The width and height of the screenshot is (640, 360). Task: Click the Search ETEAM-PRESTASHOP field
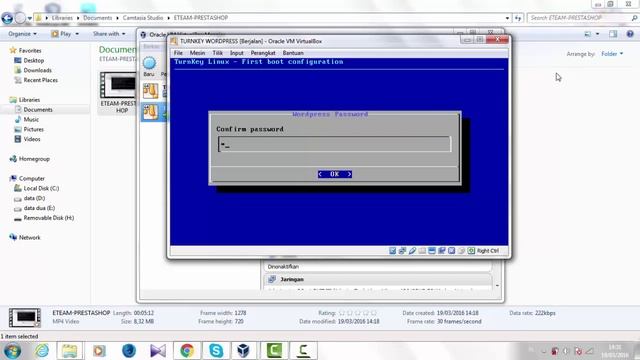click(578, 18)
